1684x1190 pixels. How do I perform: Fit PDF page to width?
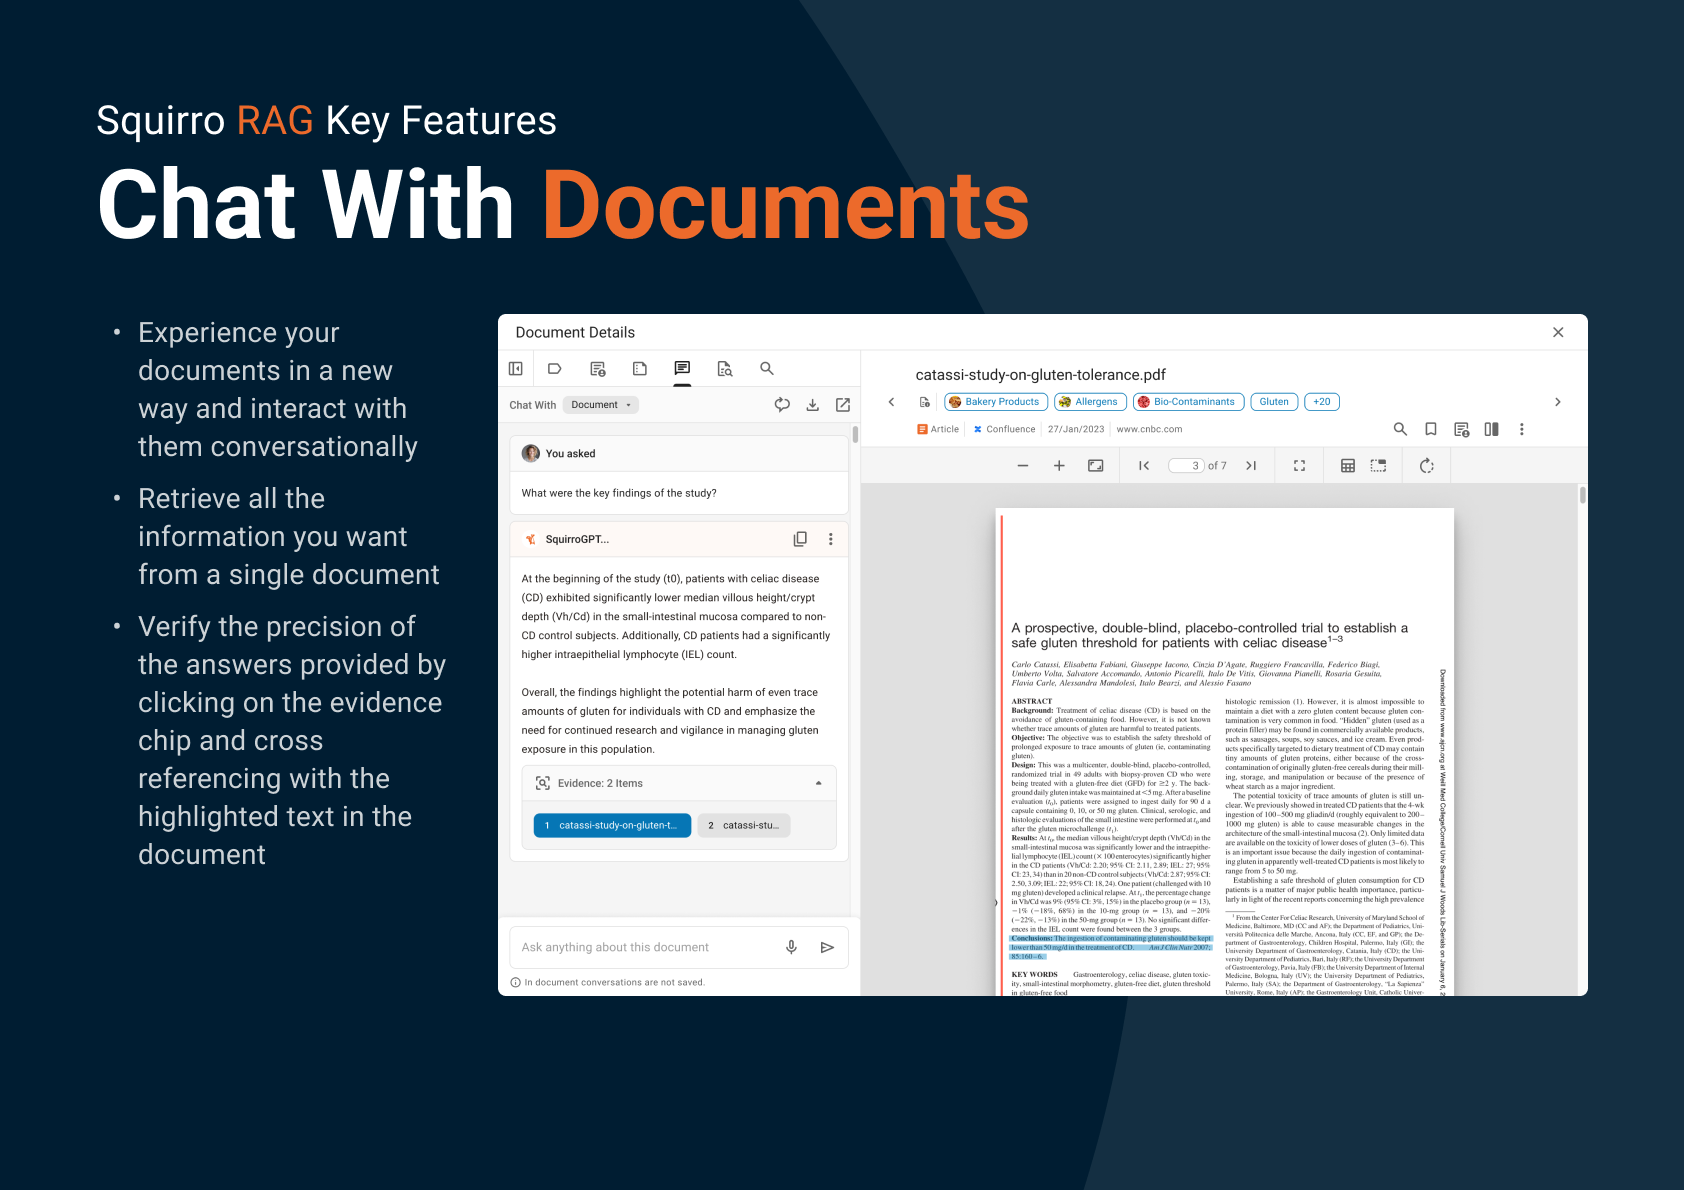click(1096, 466)
